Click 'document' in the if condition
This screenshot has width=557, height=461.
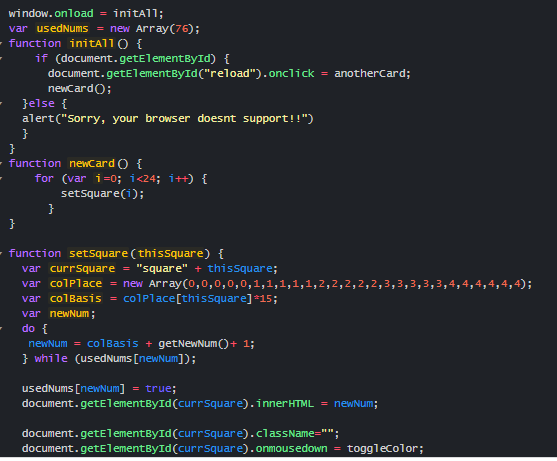coord(87,58)
